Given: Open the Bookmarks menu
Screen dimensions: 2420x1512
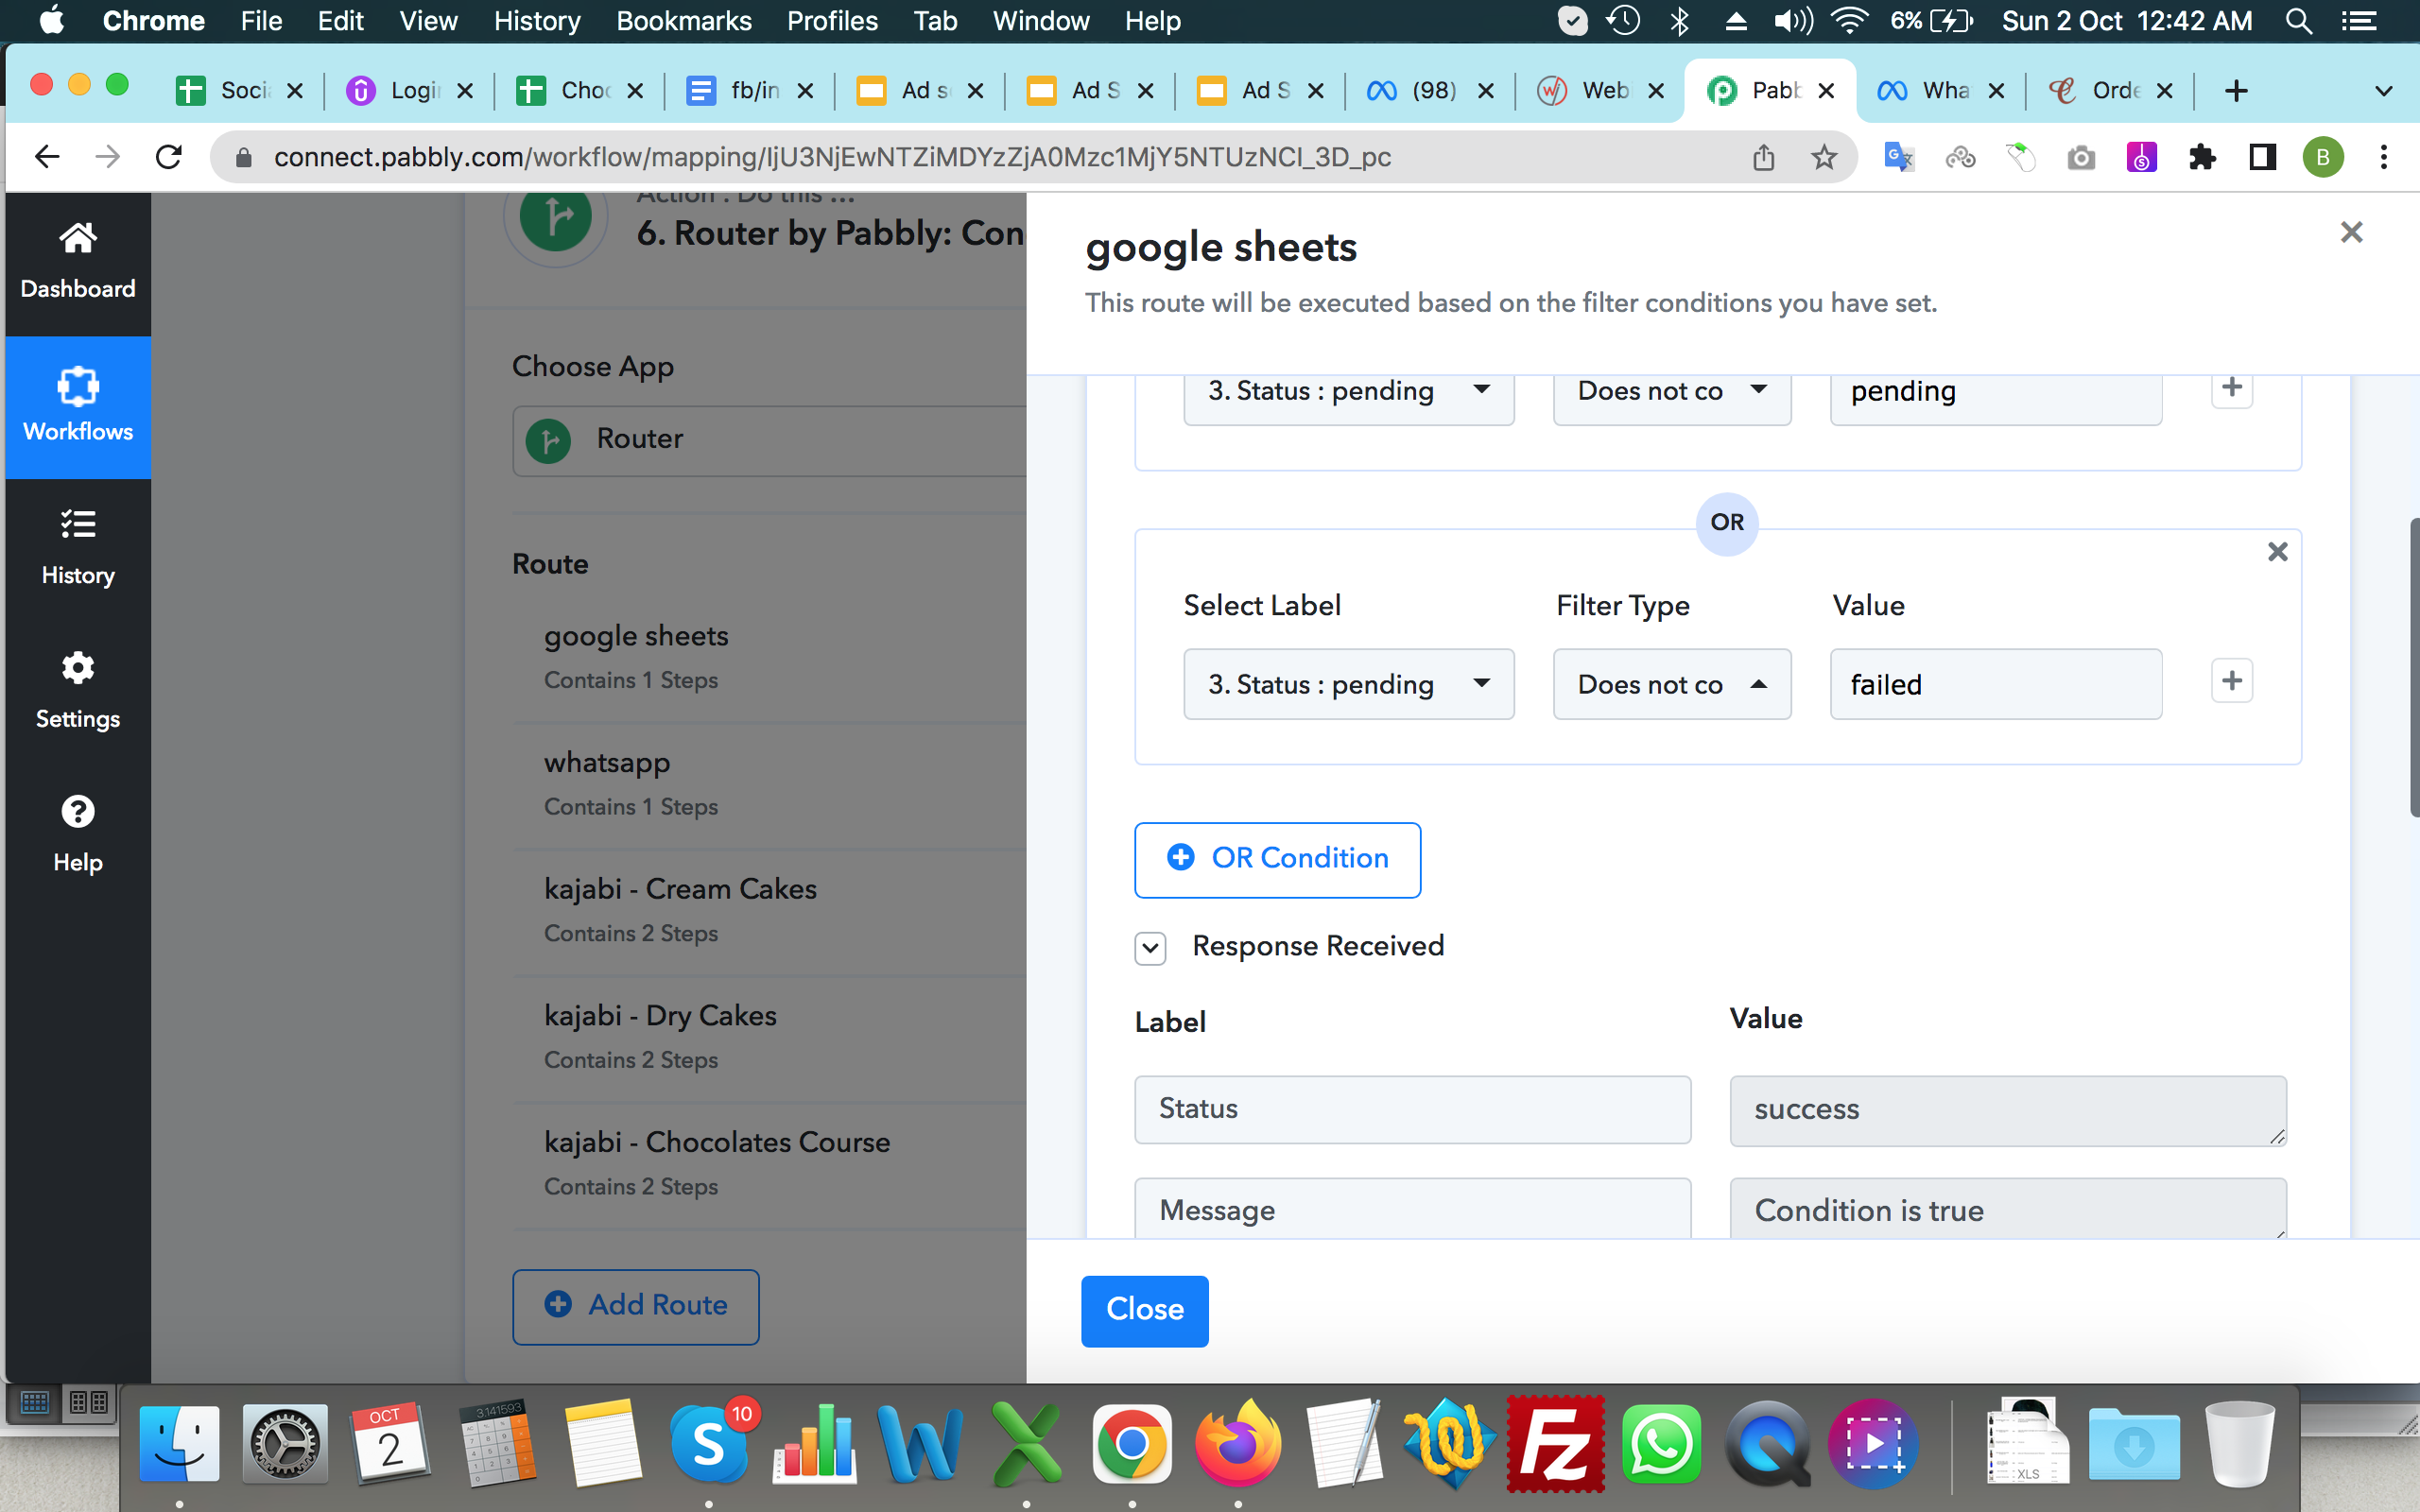Looking at the screenshot, I should [x=684, y=21].
